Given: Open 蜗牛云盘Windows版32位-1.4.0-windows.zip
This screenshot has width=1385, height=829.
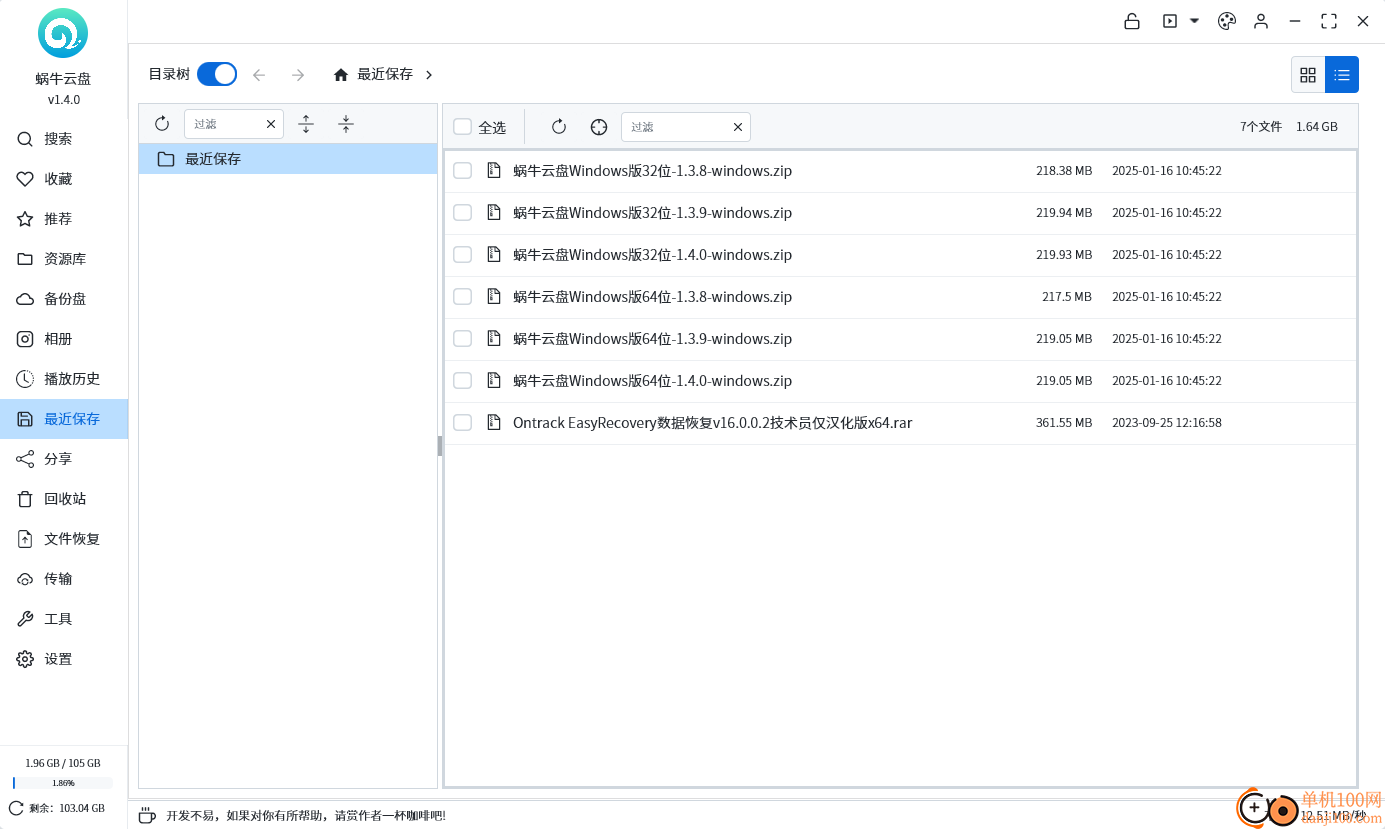Looking at the screenshot, I should coord(652,255).
